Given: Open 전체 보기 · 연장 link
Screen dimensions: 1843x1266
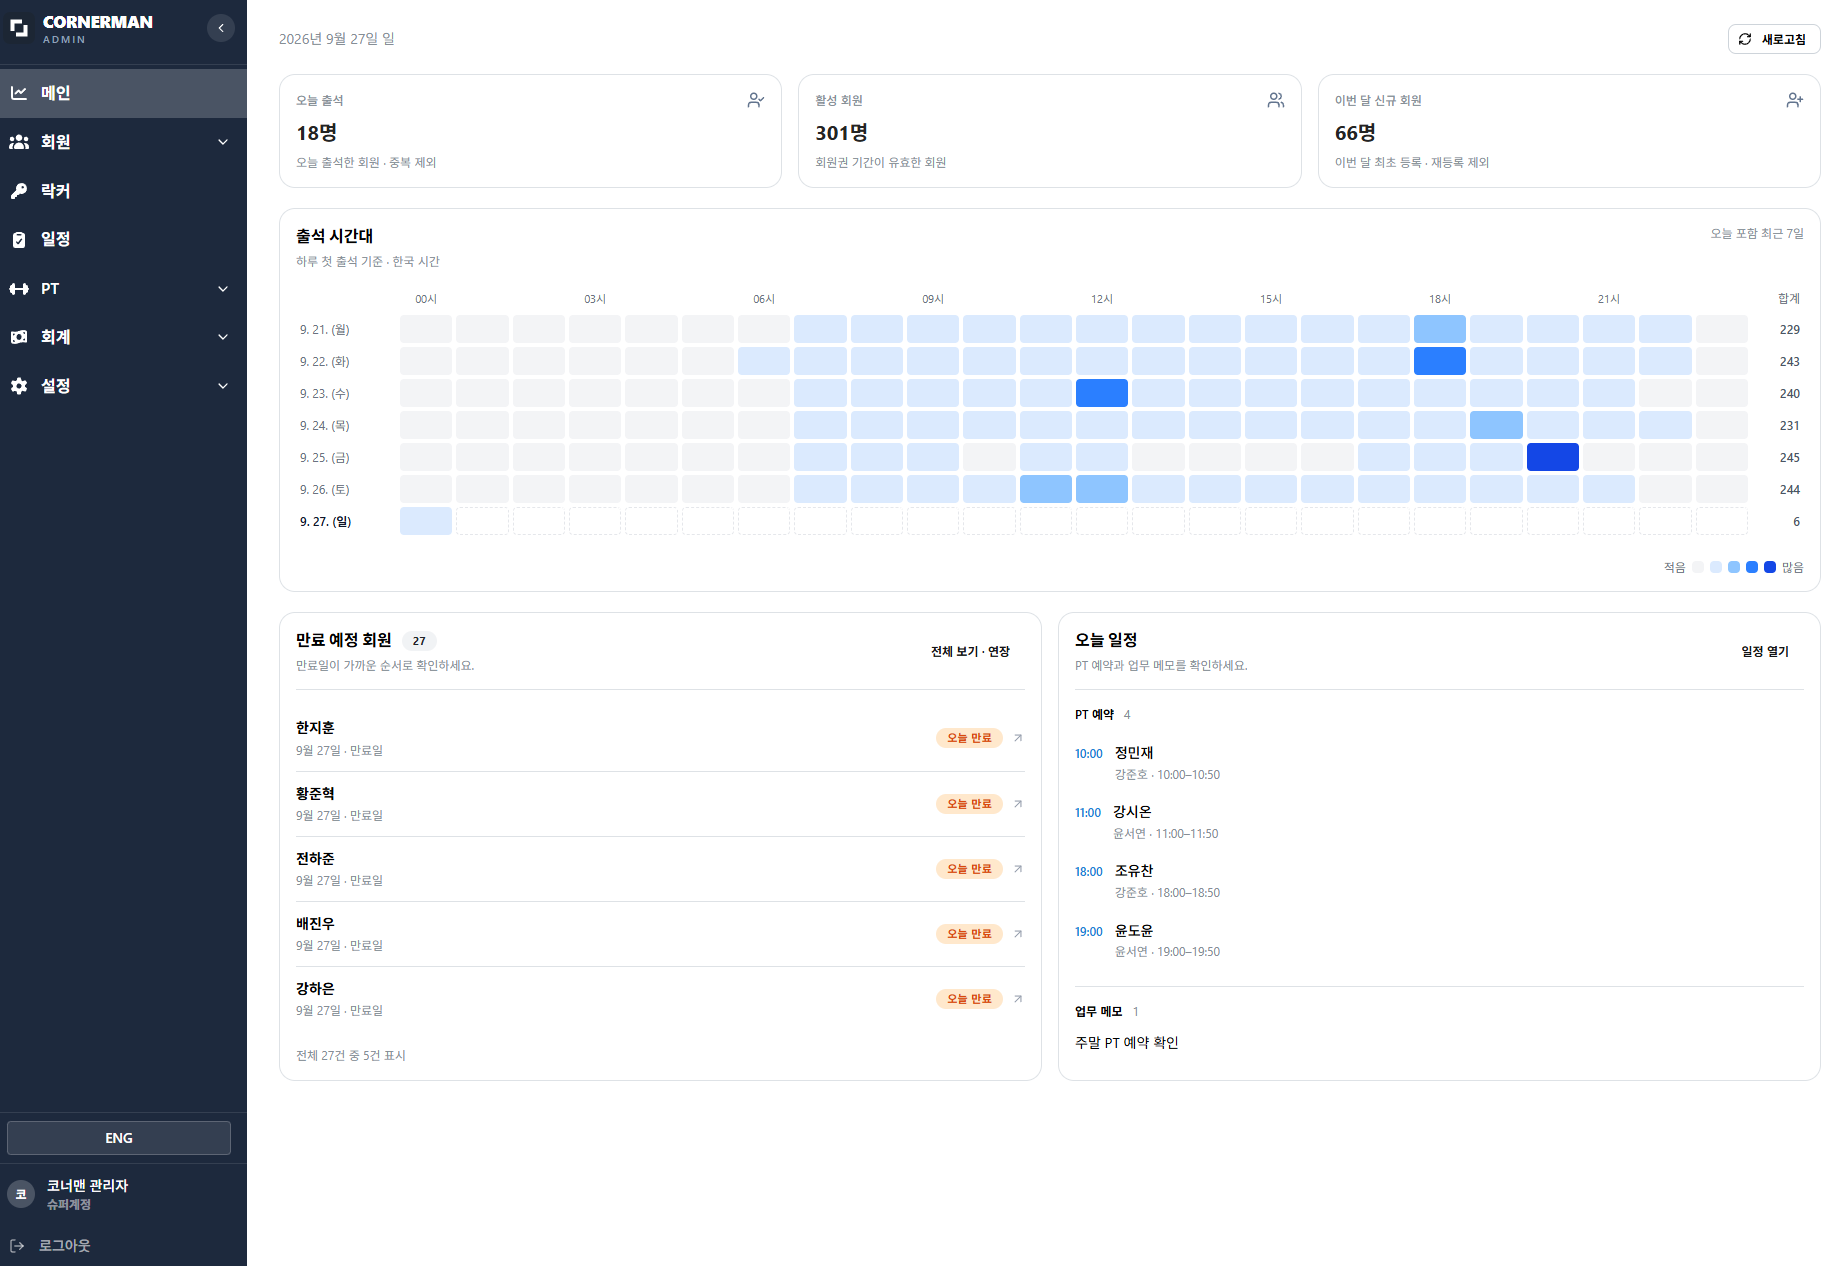Looking at the screenshot, I should click(x=970, y=651).
